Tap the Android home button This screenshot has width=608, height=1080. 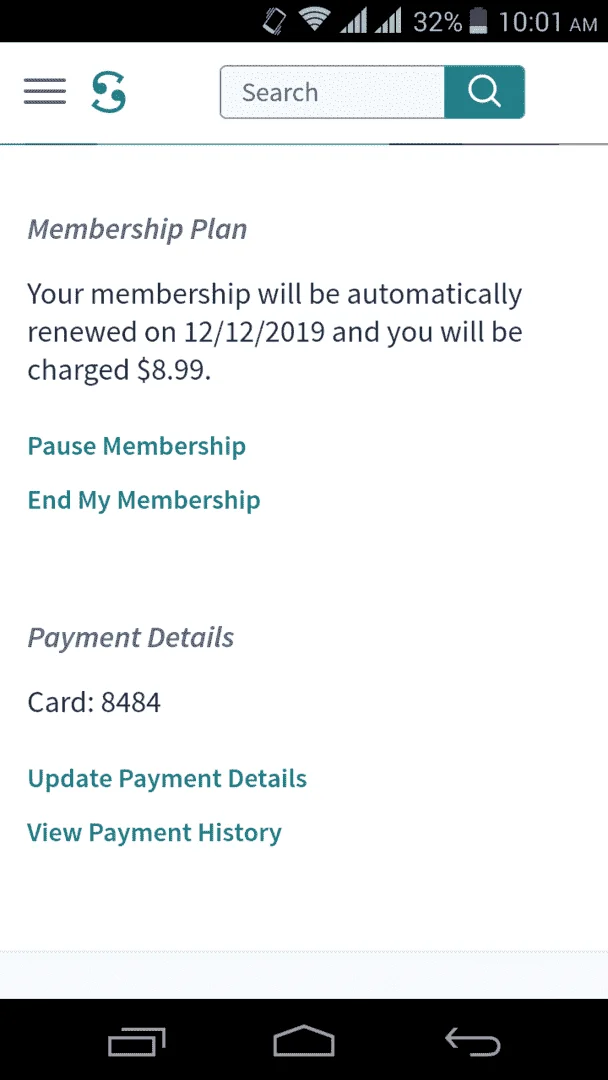click(x=304, y=1041)
